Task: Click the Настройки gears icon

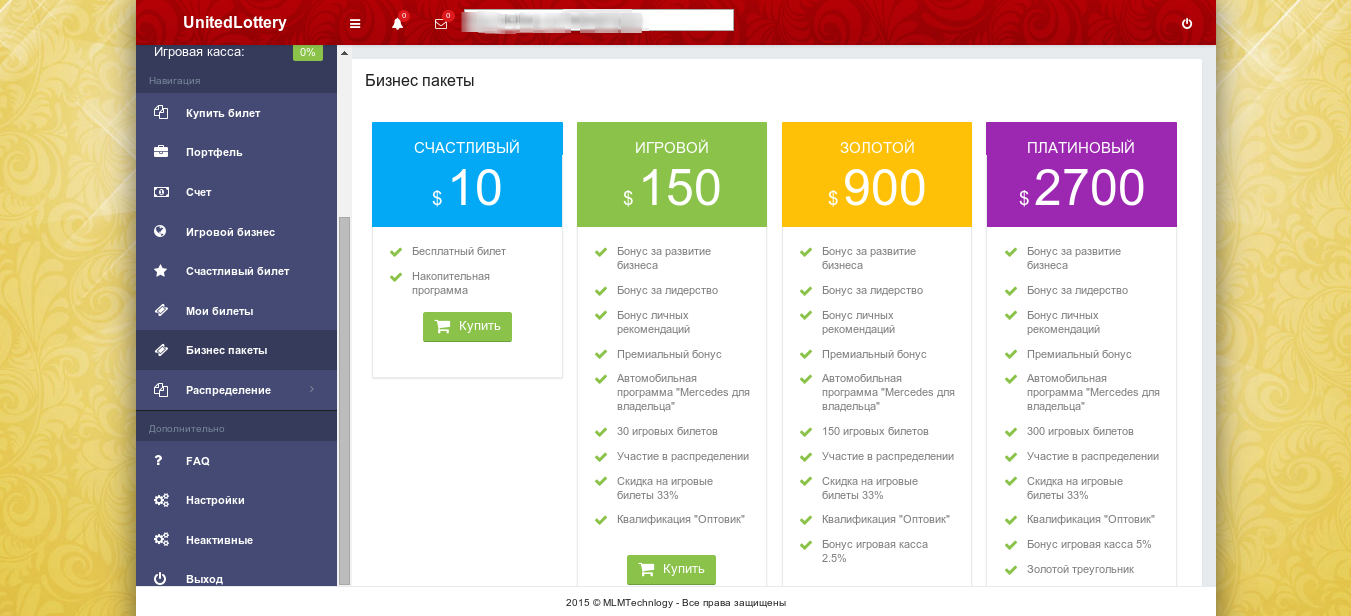Action: (x=161, y=500)
